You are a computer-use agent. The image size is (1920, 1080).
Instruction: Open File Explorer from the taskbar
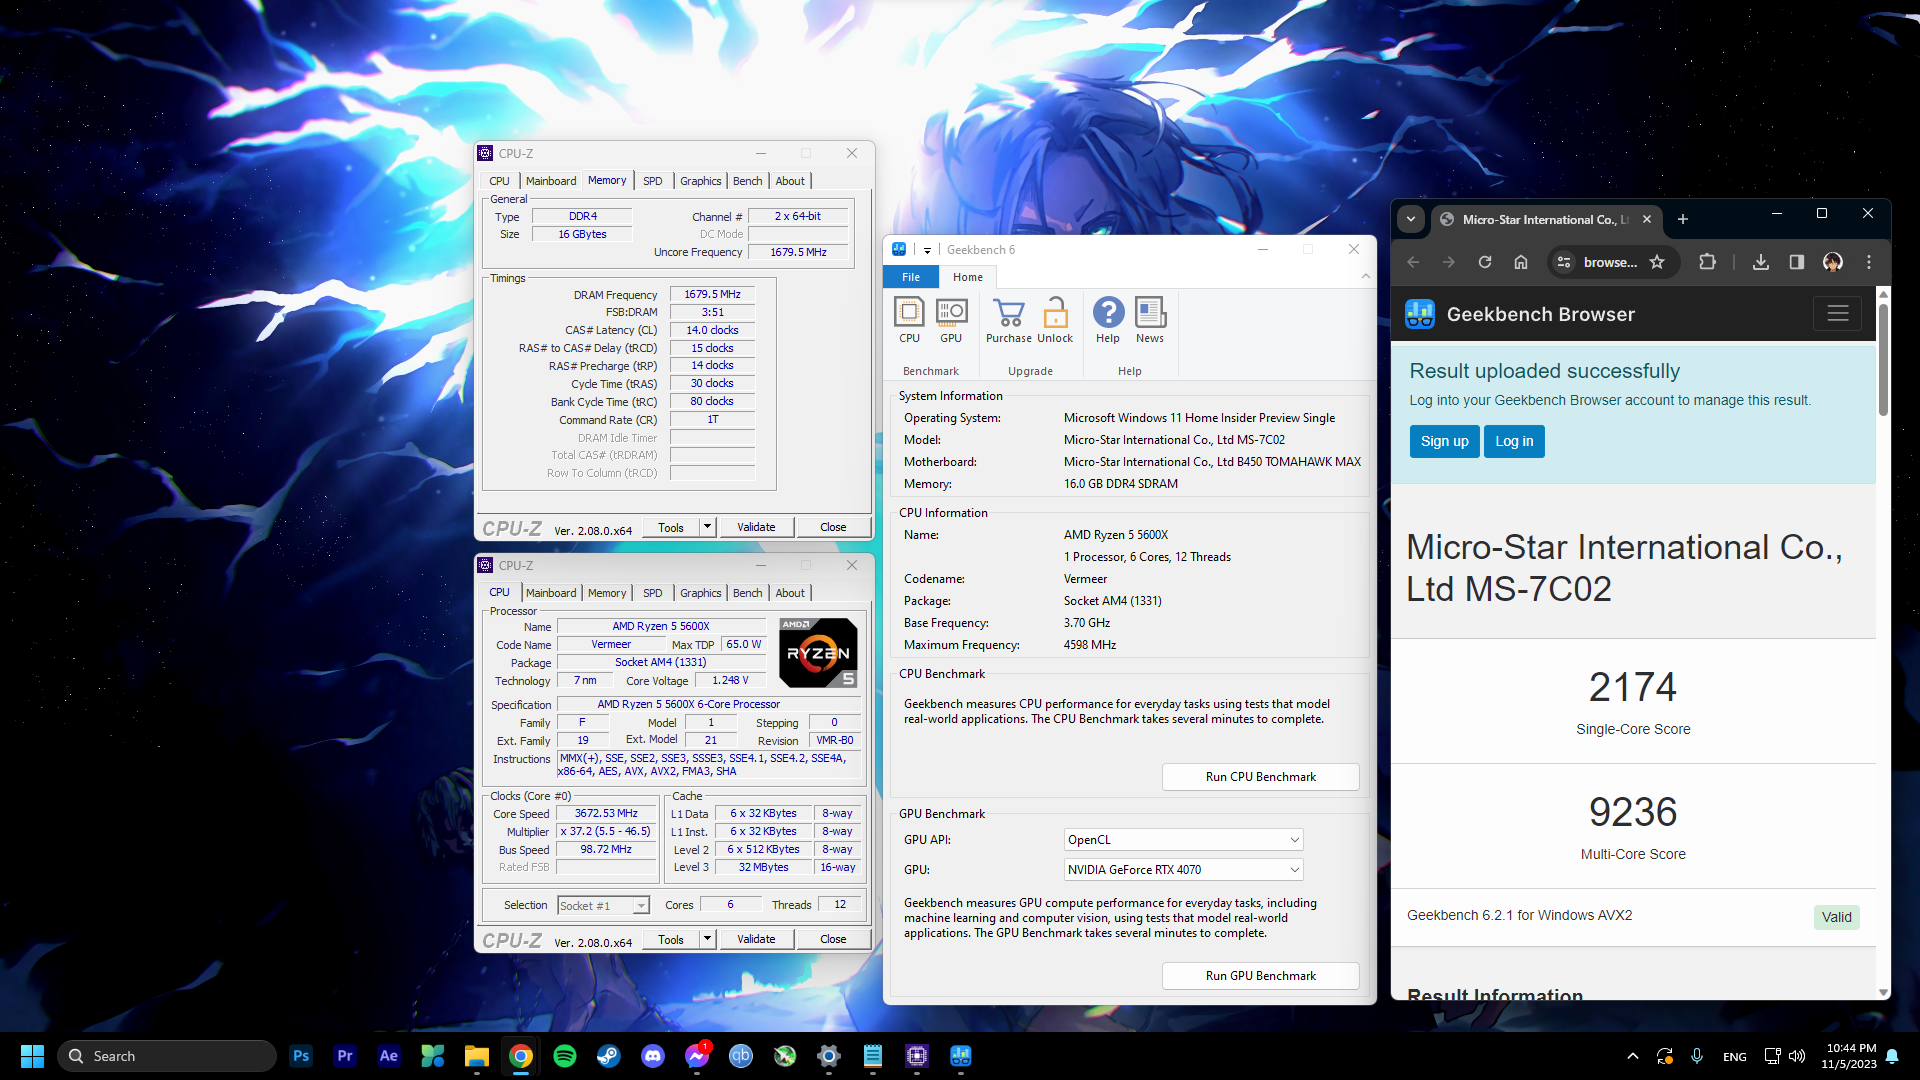tap(477, 1056)
